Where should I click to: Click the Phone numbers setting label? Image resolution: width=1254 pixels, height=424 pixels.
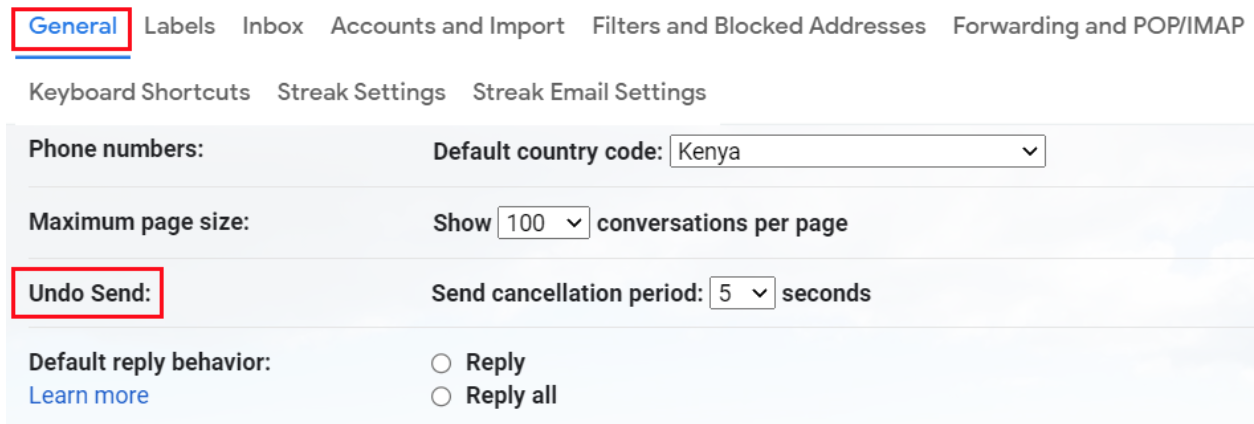[x=116, y=150]
